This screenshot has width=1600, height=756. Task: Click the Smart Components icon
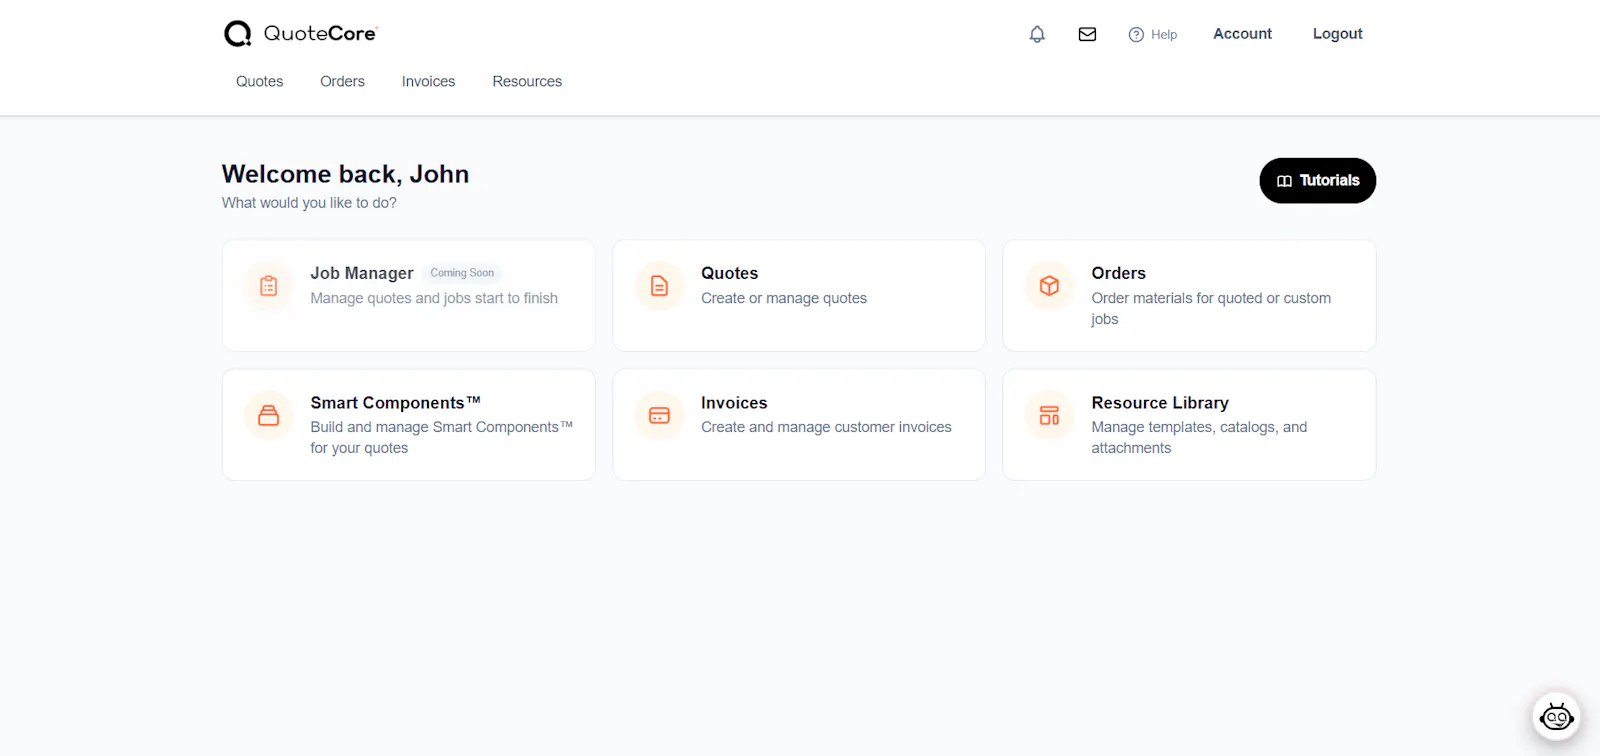point(269,415)
